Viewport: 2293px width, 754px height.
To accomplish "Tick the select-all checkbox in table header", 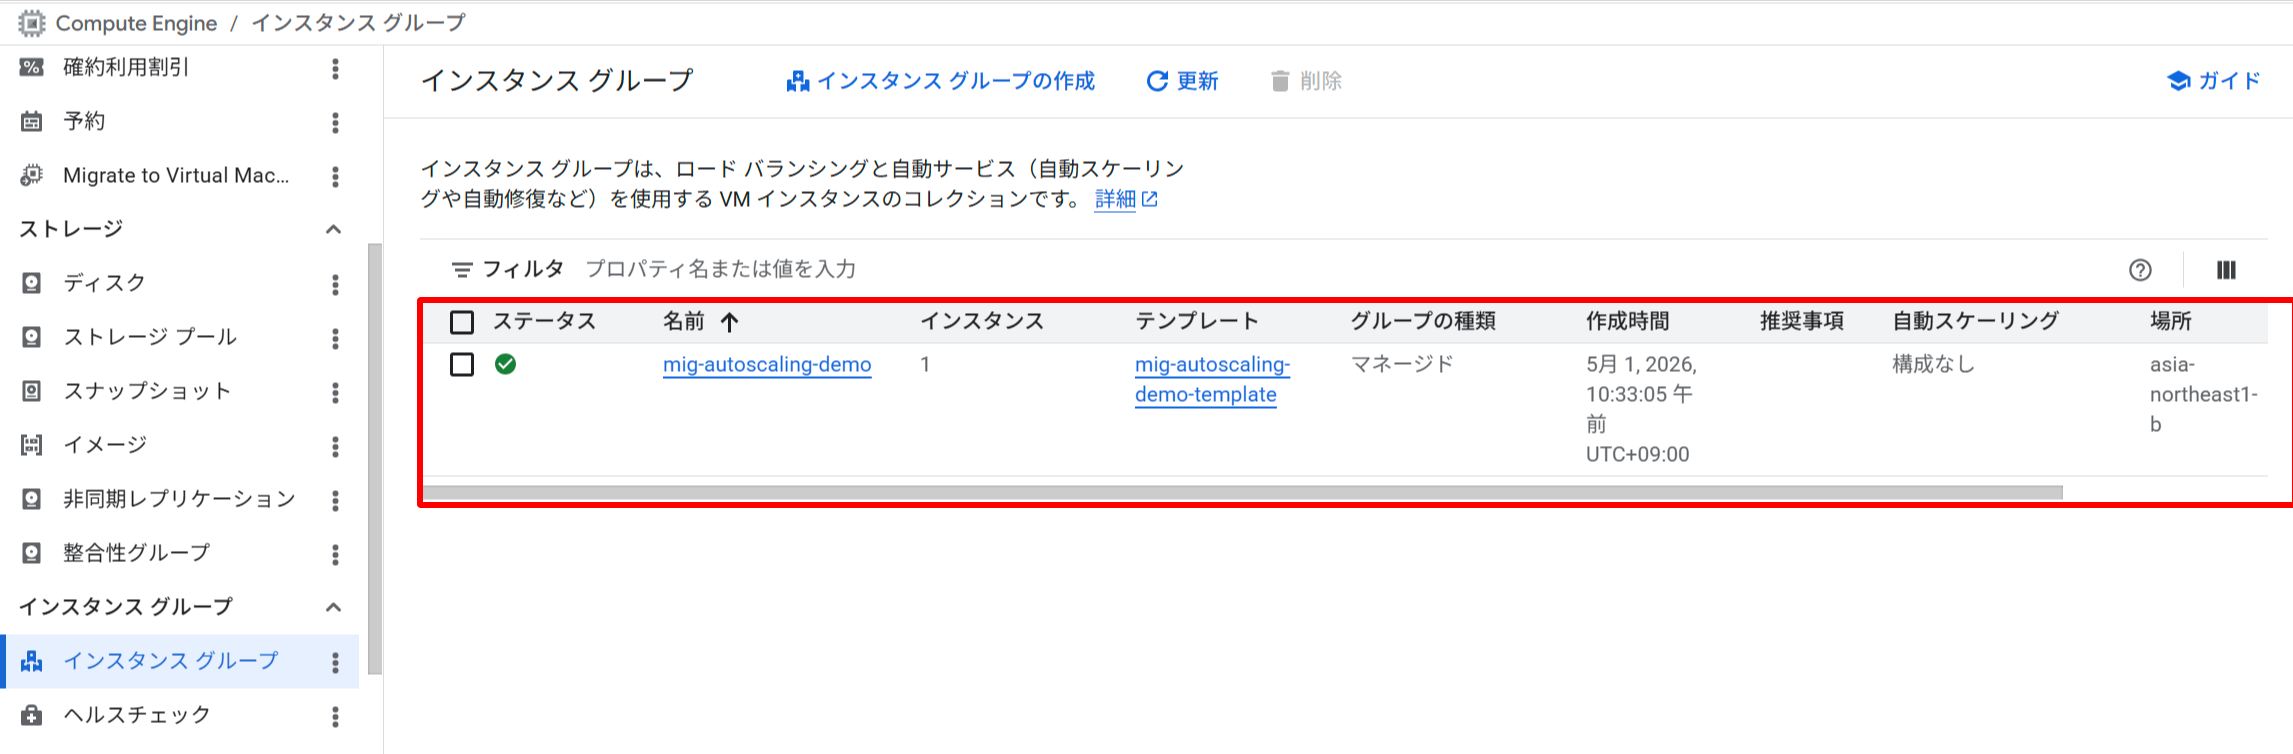I will pos(462,322).
